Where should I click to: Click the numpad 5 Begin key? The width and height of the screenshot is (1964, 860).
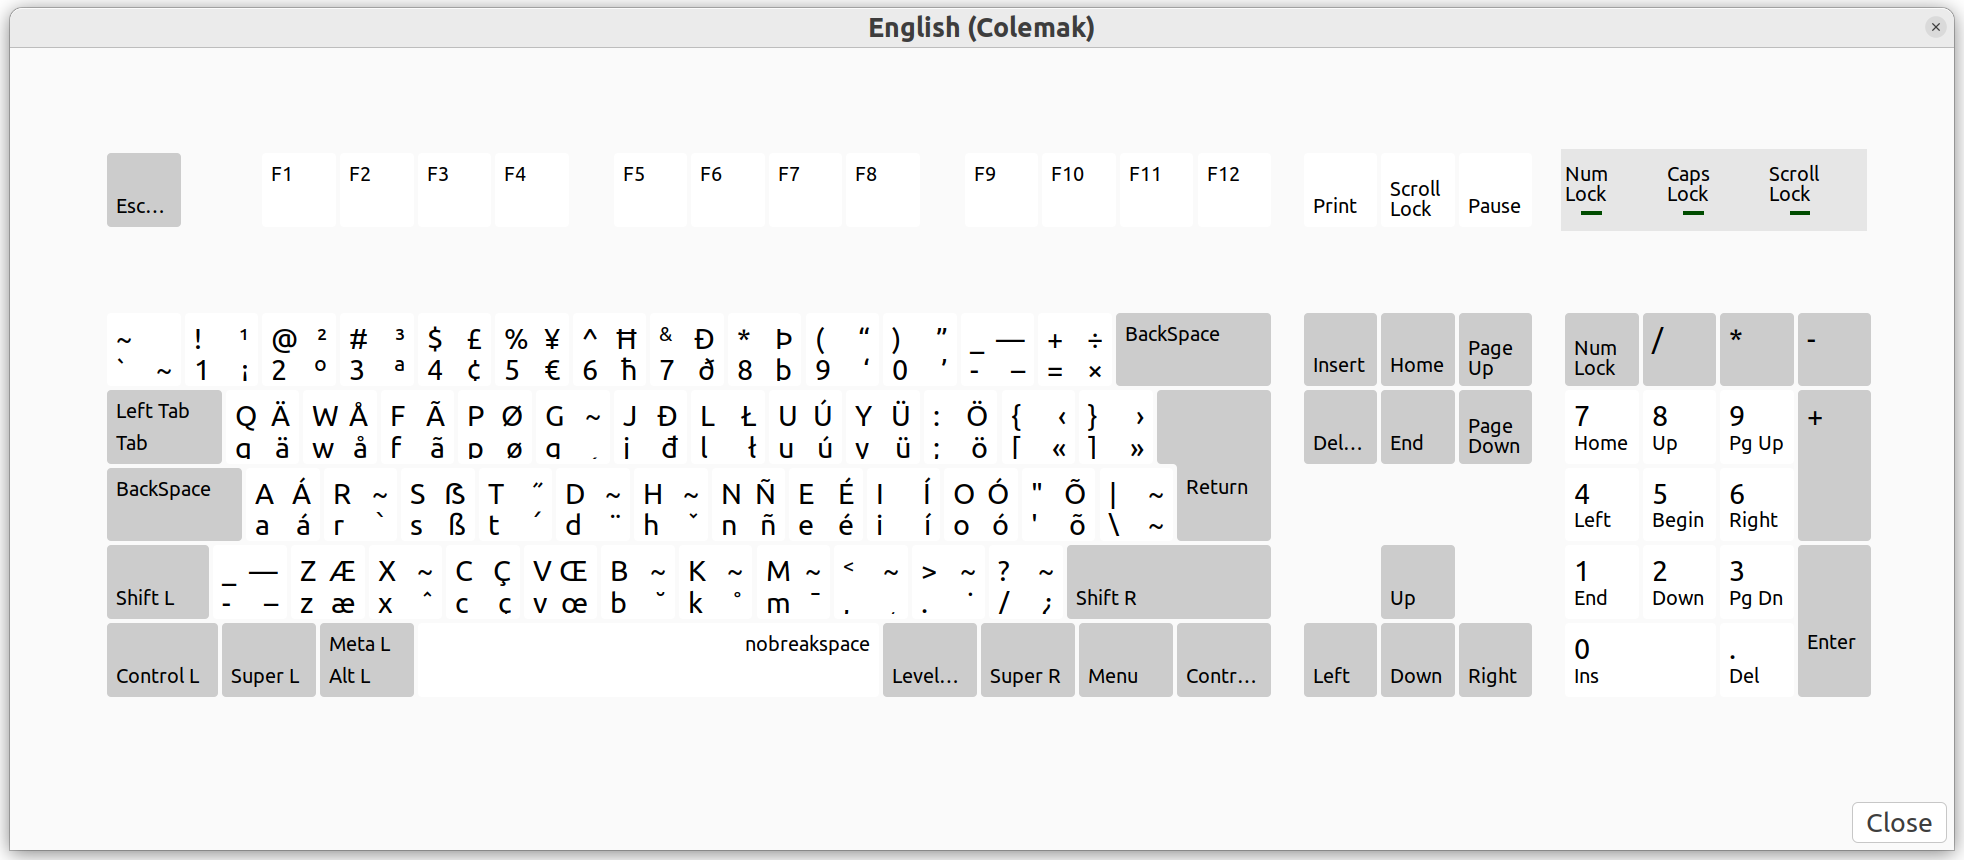(x=1679, y=505)
